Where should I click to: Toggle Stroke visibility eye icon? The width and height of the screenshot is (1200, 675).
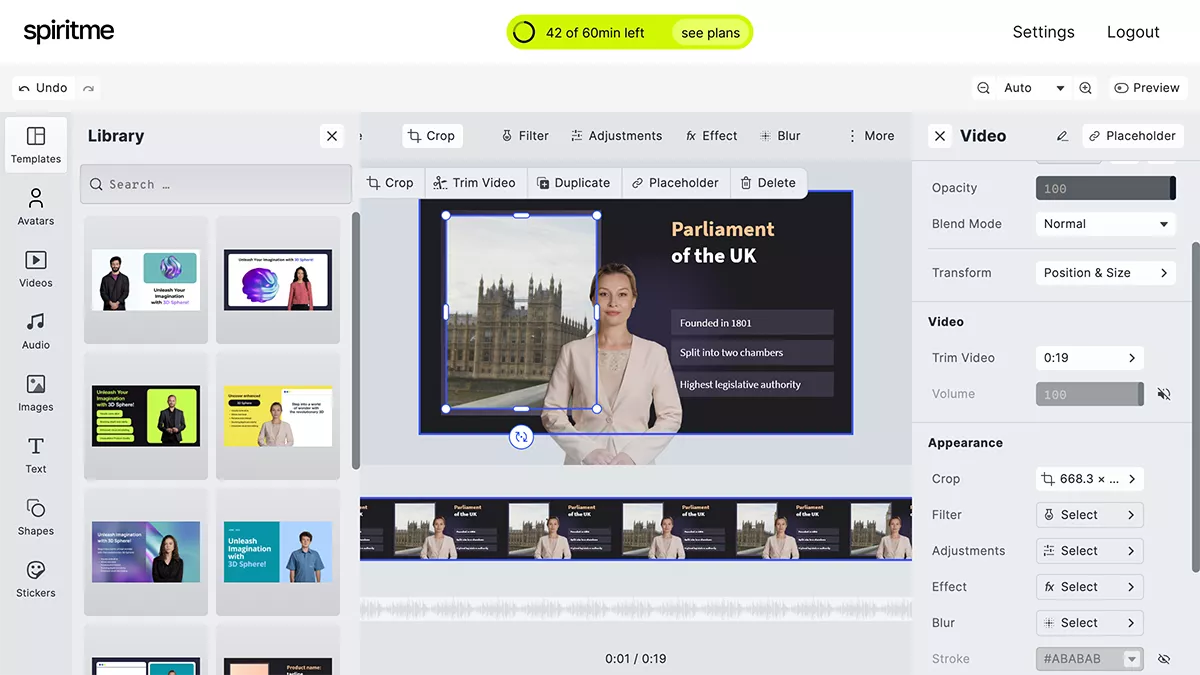[x=1163, y=659]
